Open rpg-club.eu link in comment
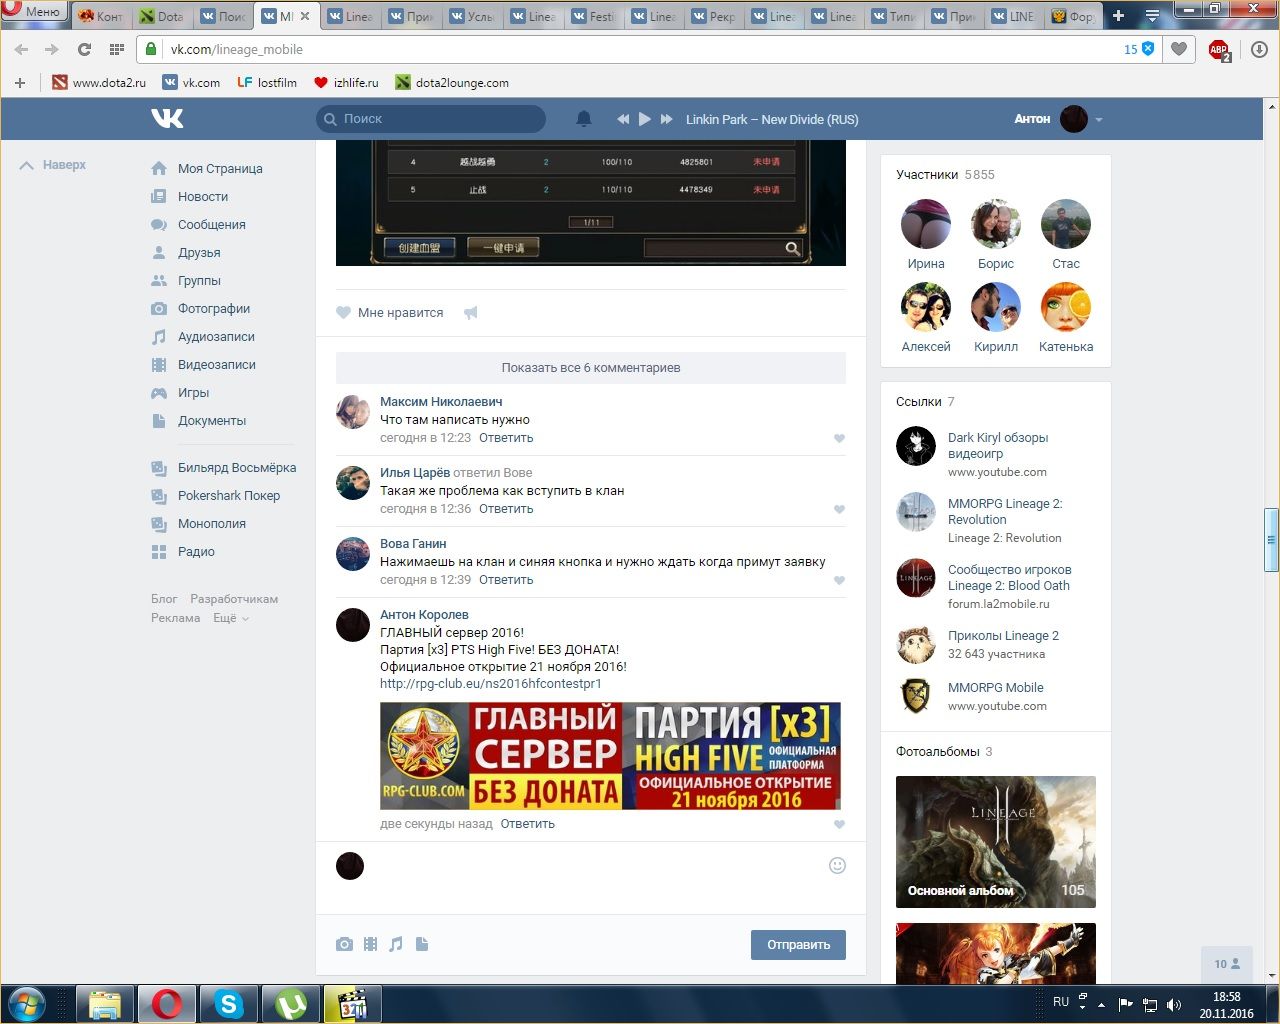The image size is (1280, 1024). coord(491,683)
